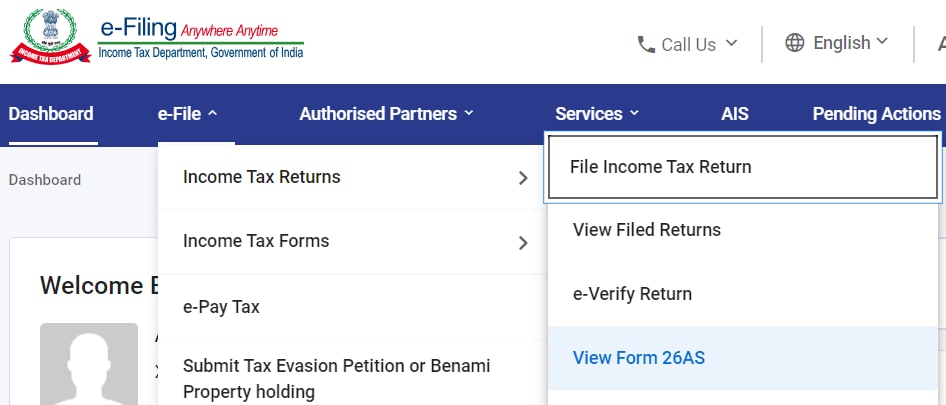This screenshot has width=946, height=405.
Task: Click e-Pay Tax menu entry
Action: pyautogui.click(x=221, y=307)
